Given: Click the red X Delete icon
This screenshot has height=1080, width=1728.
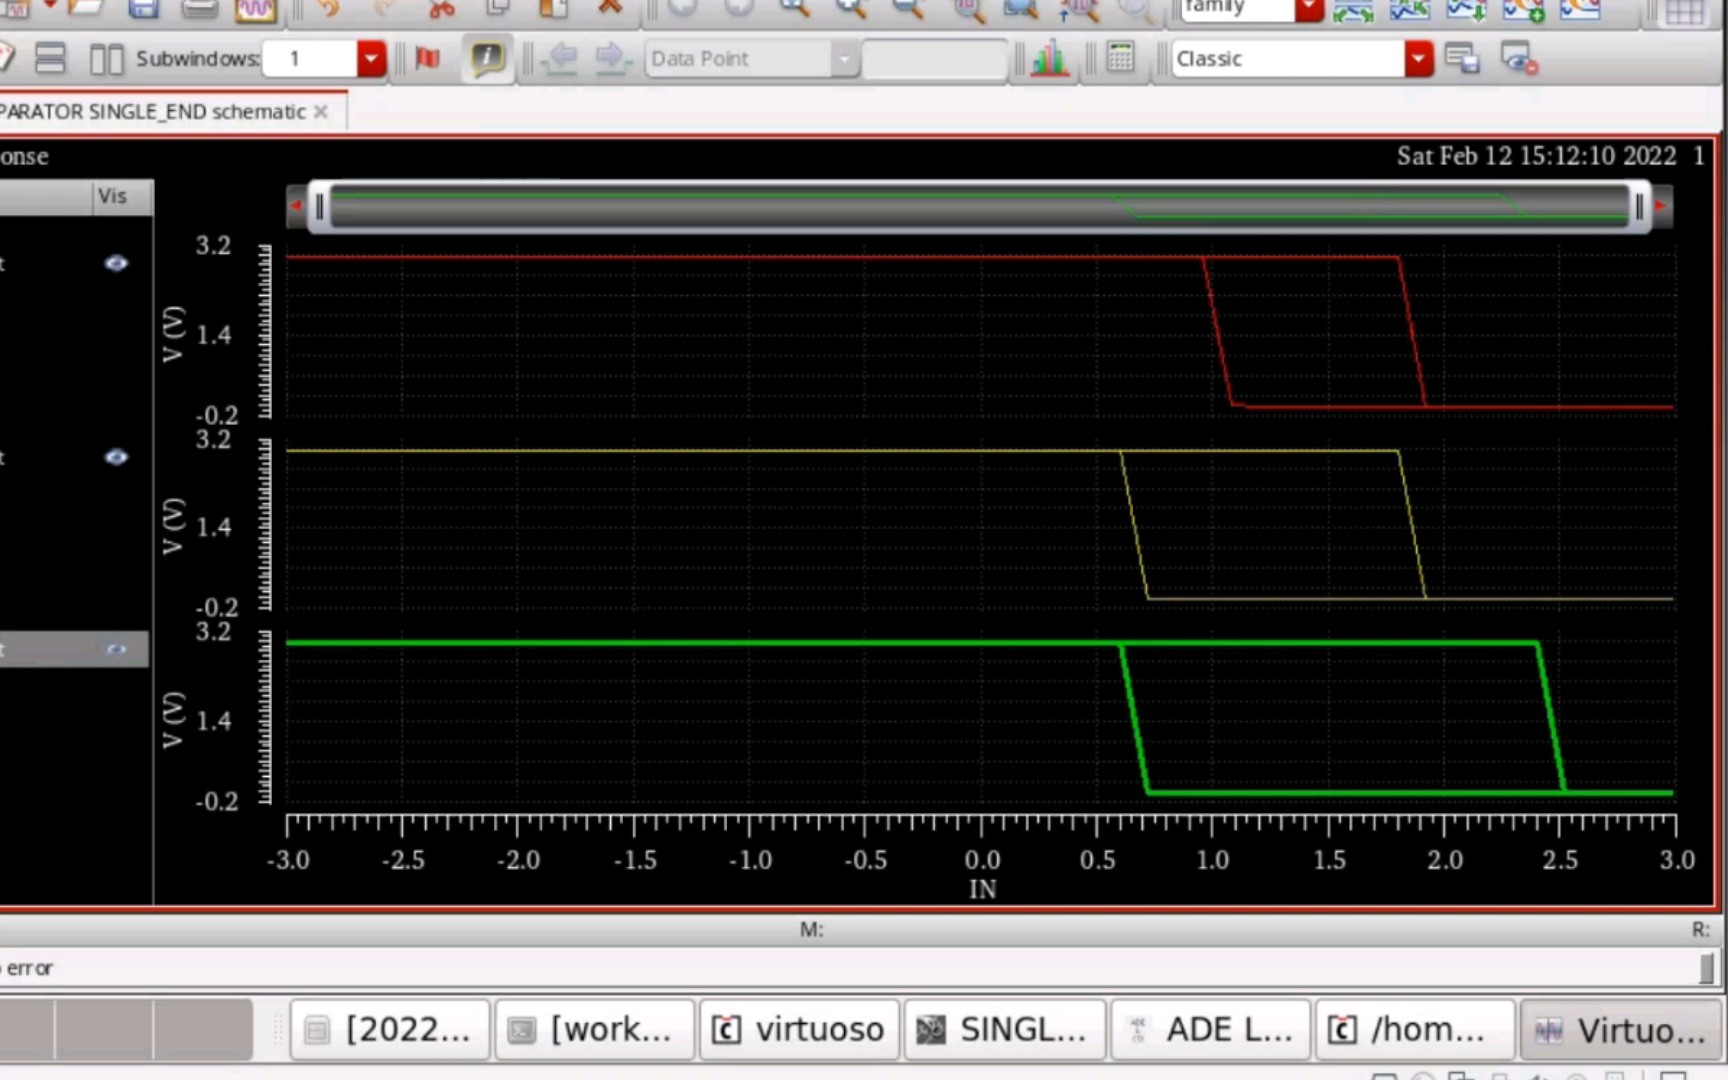Looking at the screenshot, I should 609,7.
